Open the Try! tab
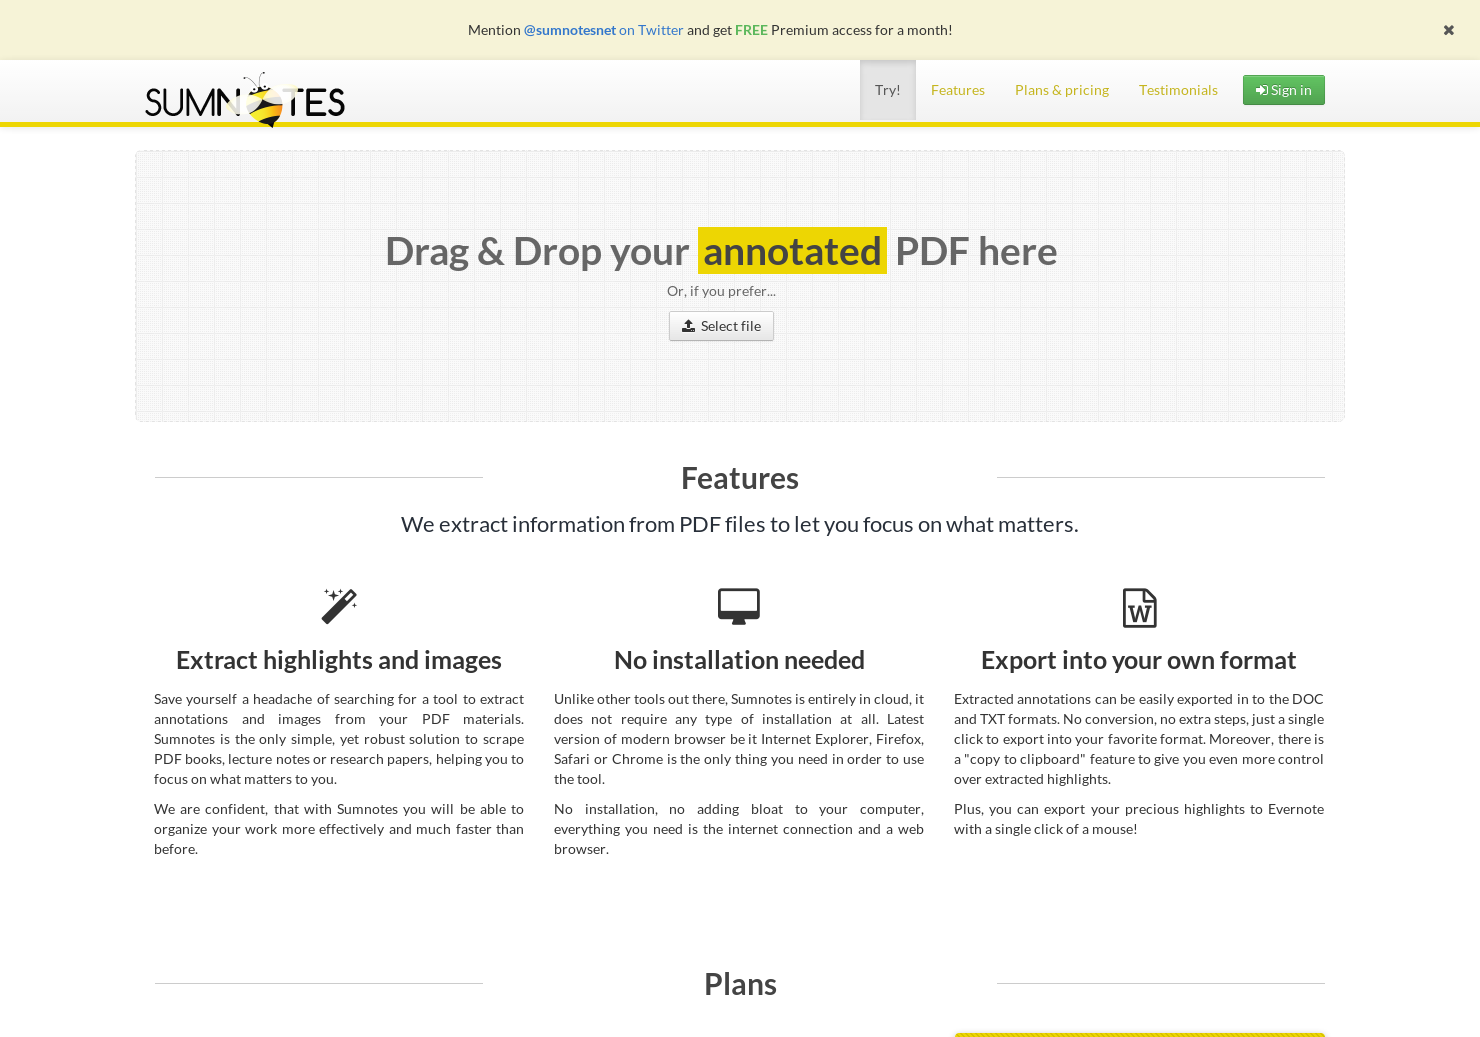Viewport: 1480px width, 1037px height. [887, 89]
